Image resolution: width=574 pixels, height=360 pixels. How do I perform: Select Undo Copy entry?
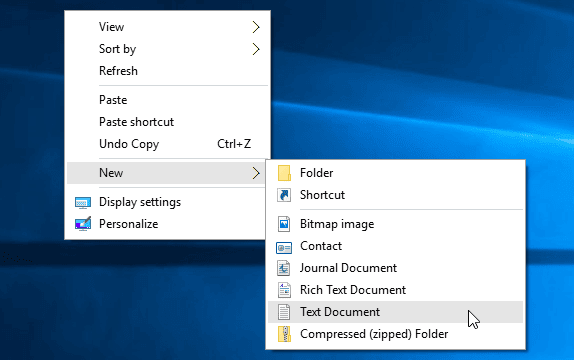[168, 144]
